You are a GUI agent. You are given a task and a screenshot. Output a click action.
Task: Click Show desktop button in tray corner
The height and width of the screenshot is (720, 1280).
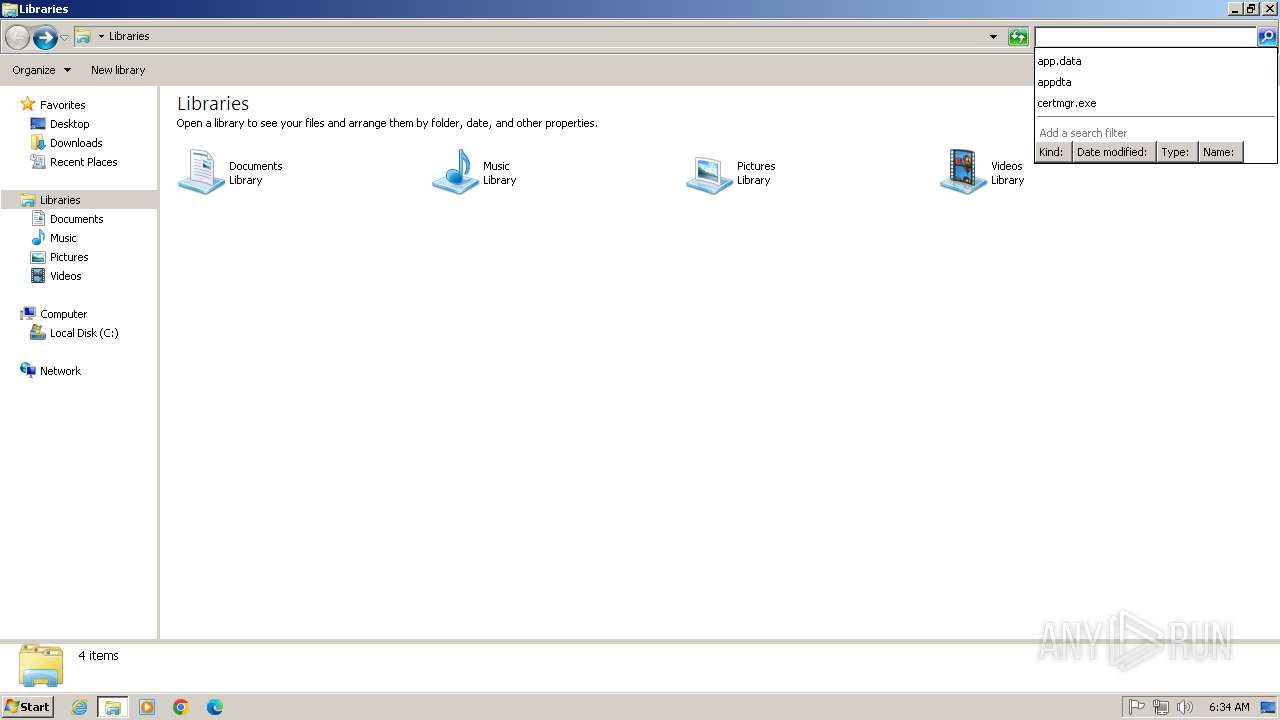click(1268, 707)
